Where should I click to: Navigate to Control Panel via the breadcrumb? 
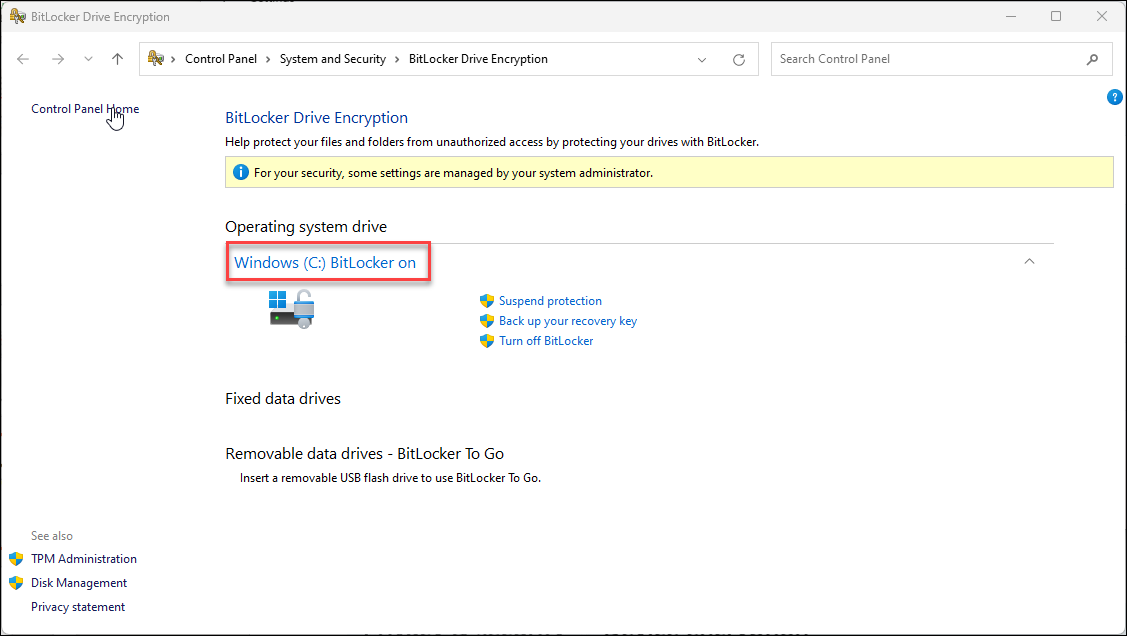coord(221,58)
